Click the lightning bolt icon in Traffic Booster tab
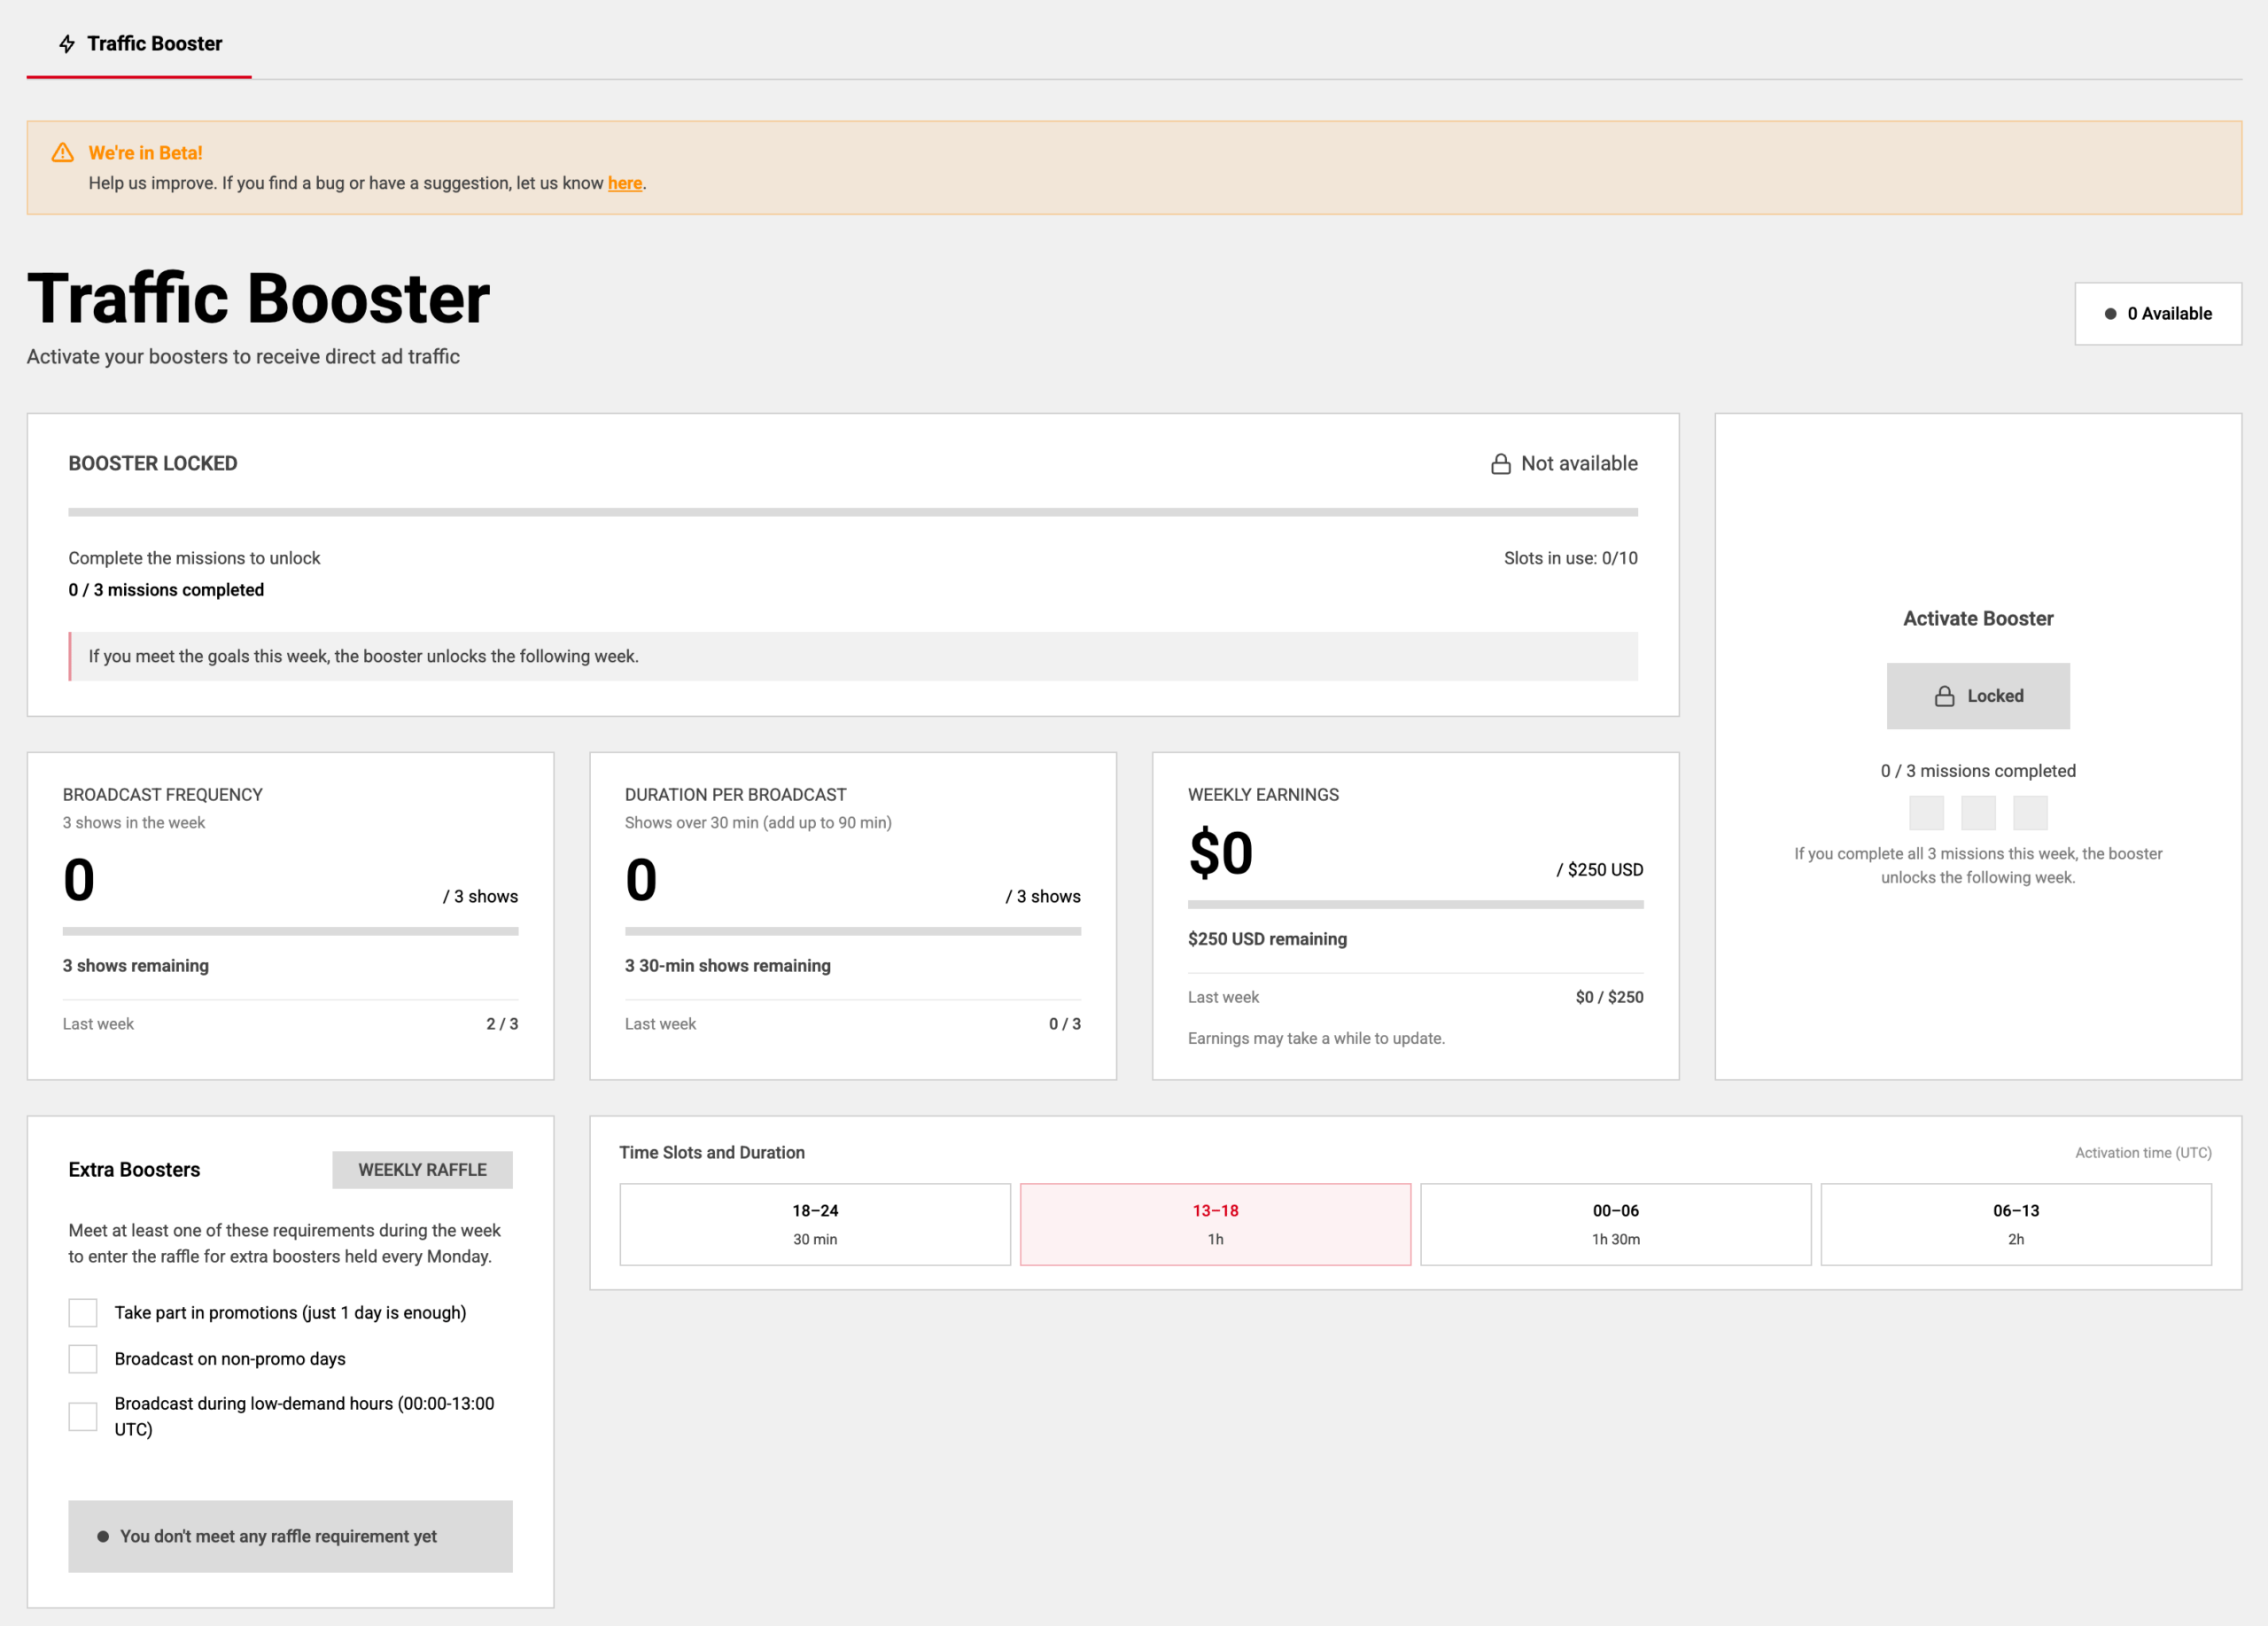 click(x=67, y=44)
